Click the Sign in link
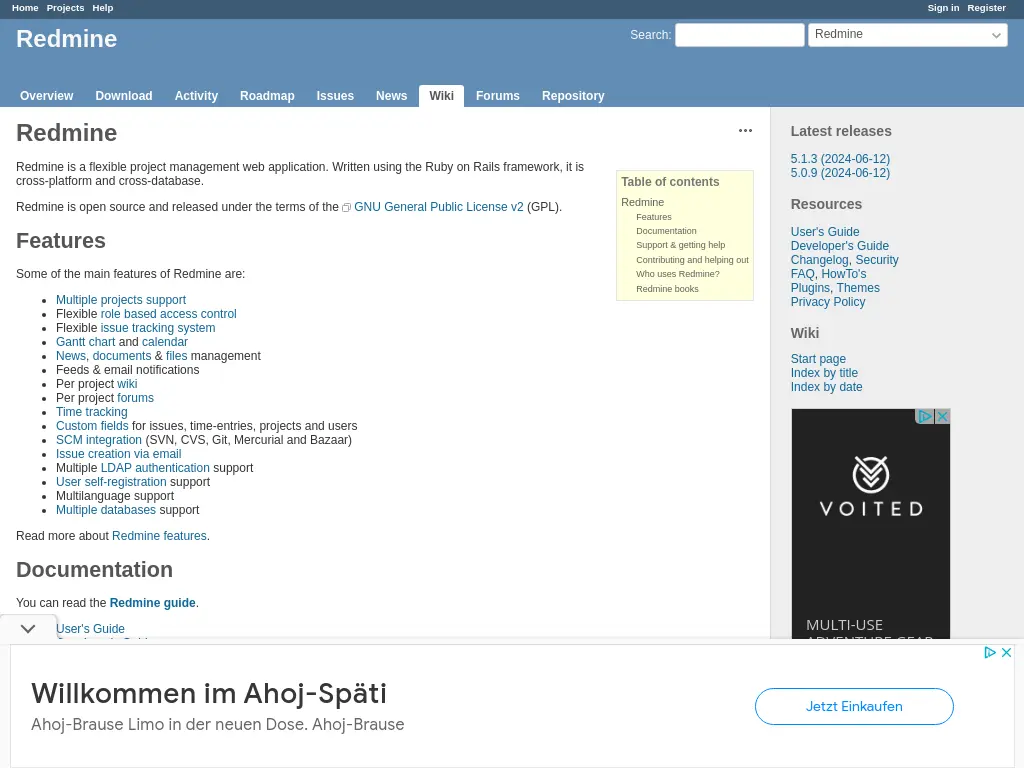 point(943,8)
